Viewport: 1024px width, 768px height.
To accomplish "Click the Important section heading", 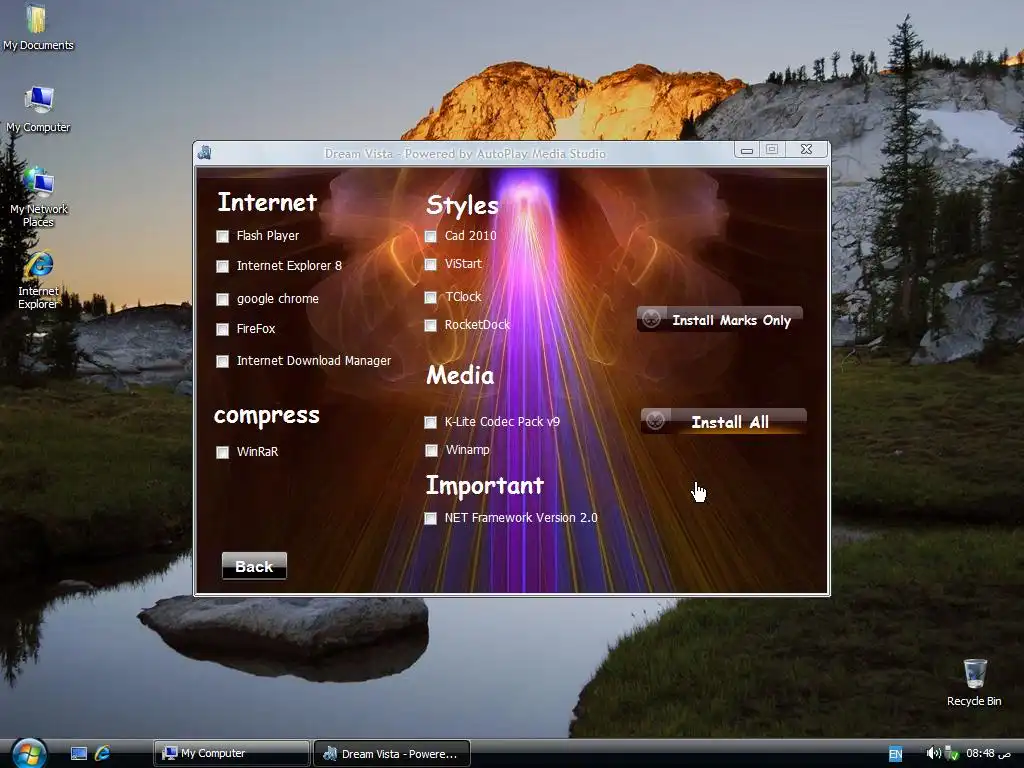I will 485,486.
